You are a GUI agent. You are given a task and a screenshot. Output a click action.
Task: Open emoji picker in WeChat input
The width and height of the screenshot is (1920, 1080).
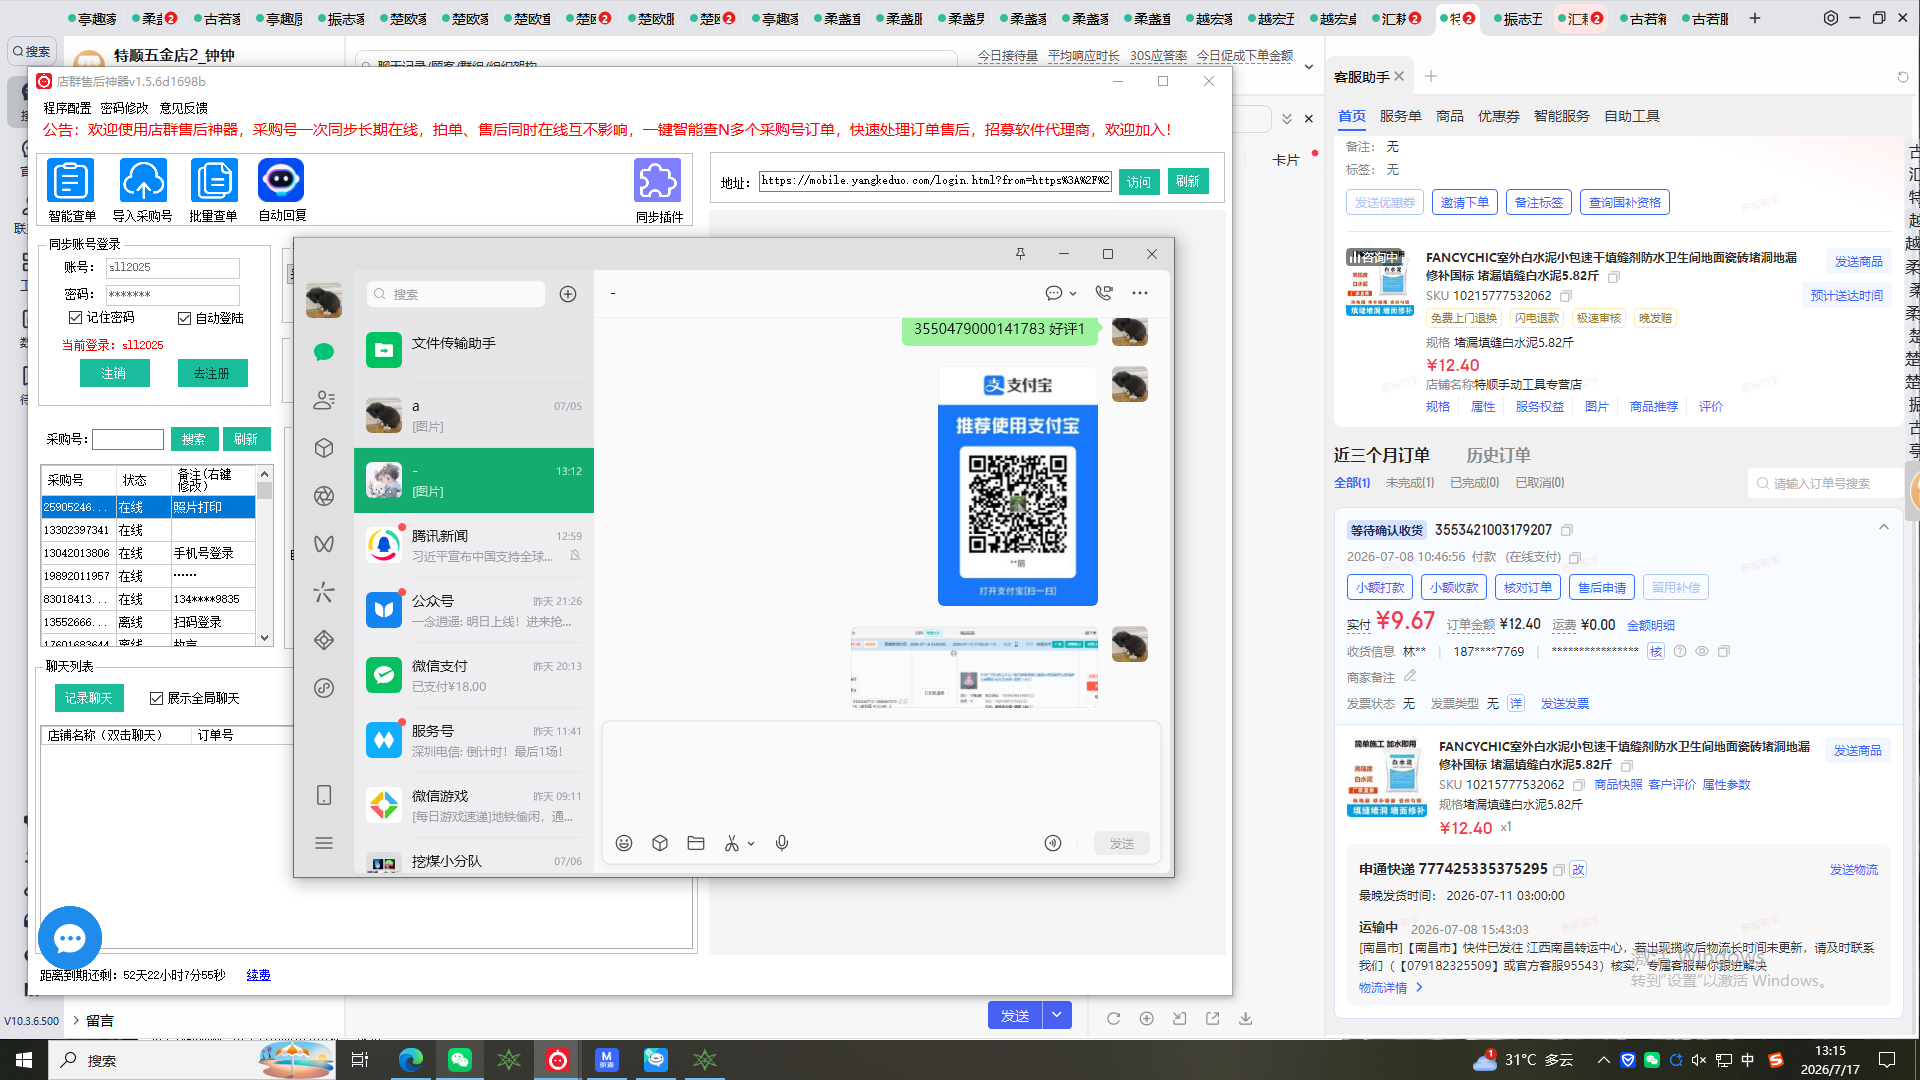point(624,843)
